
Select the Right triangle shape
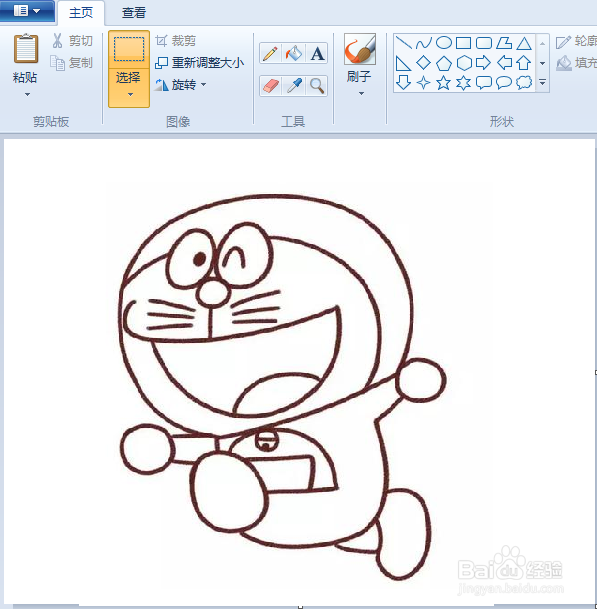click(x=404, y=63)
